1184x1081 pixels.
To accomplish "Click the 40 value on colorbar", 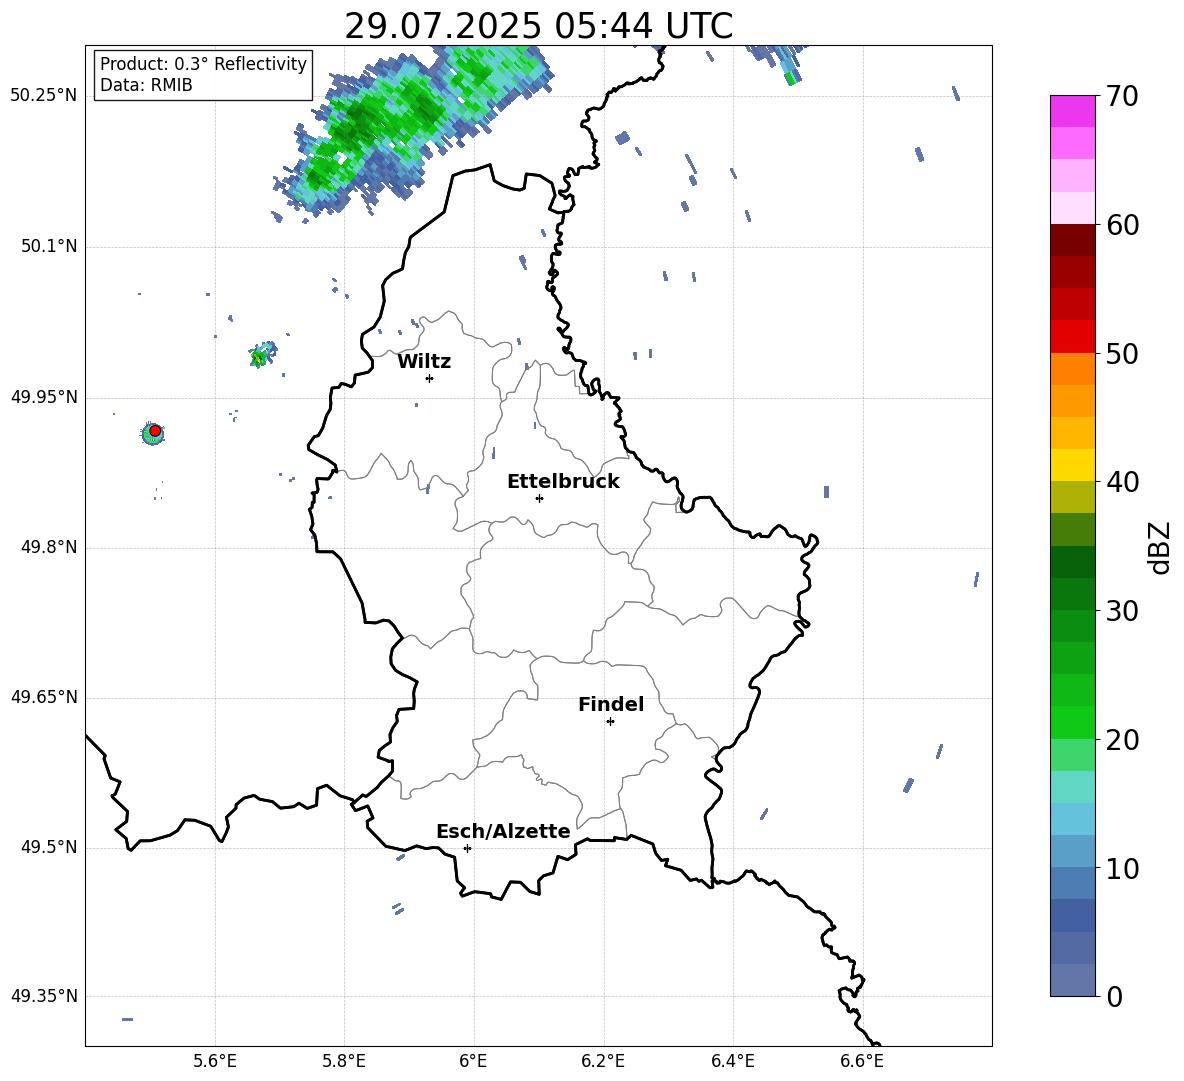I will [1121, 482].
